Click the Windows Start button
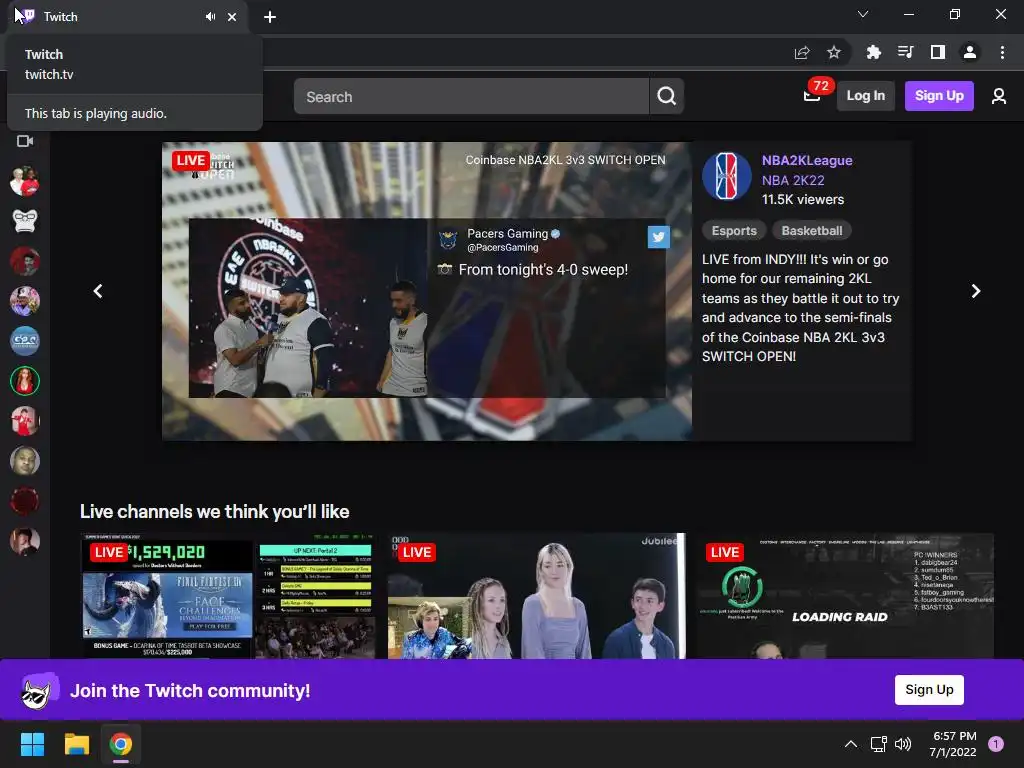 click(32, 744)
